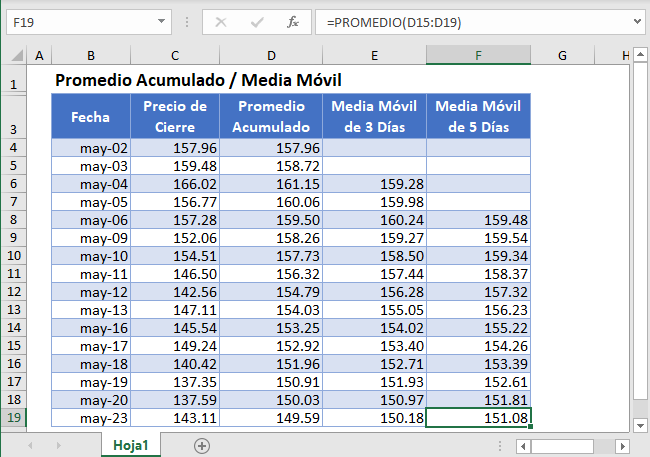Select 5-day average cell 159.48
This screenshot has height=457, width=650.
(x=478, y=220)
